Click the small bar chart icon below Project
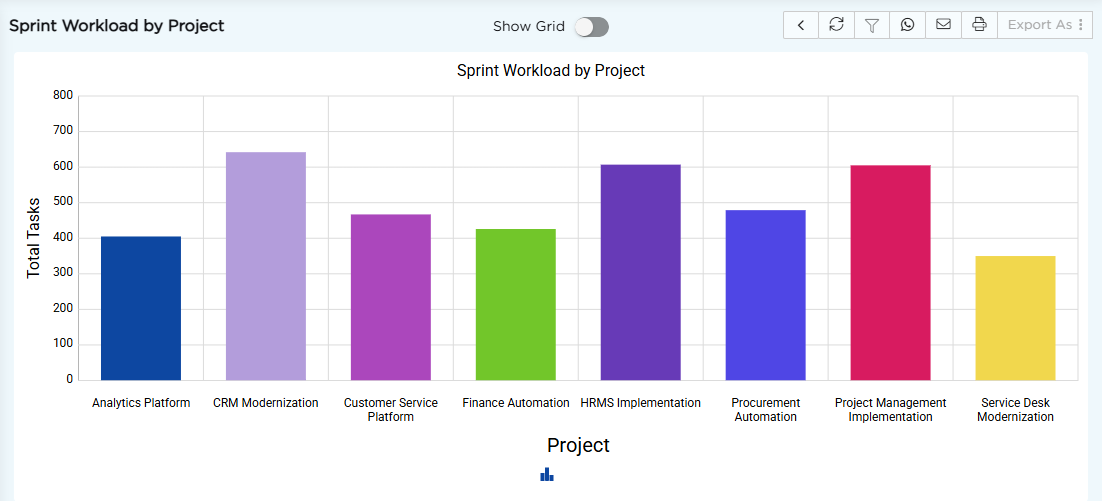Viewport: 1102px width, 501px height. (x=547, y=474)
